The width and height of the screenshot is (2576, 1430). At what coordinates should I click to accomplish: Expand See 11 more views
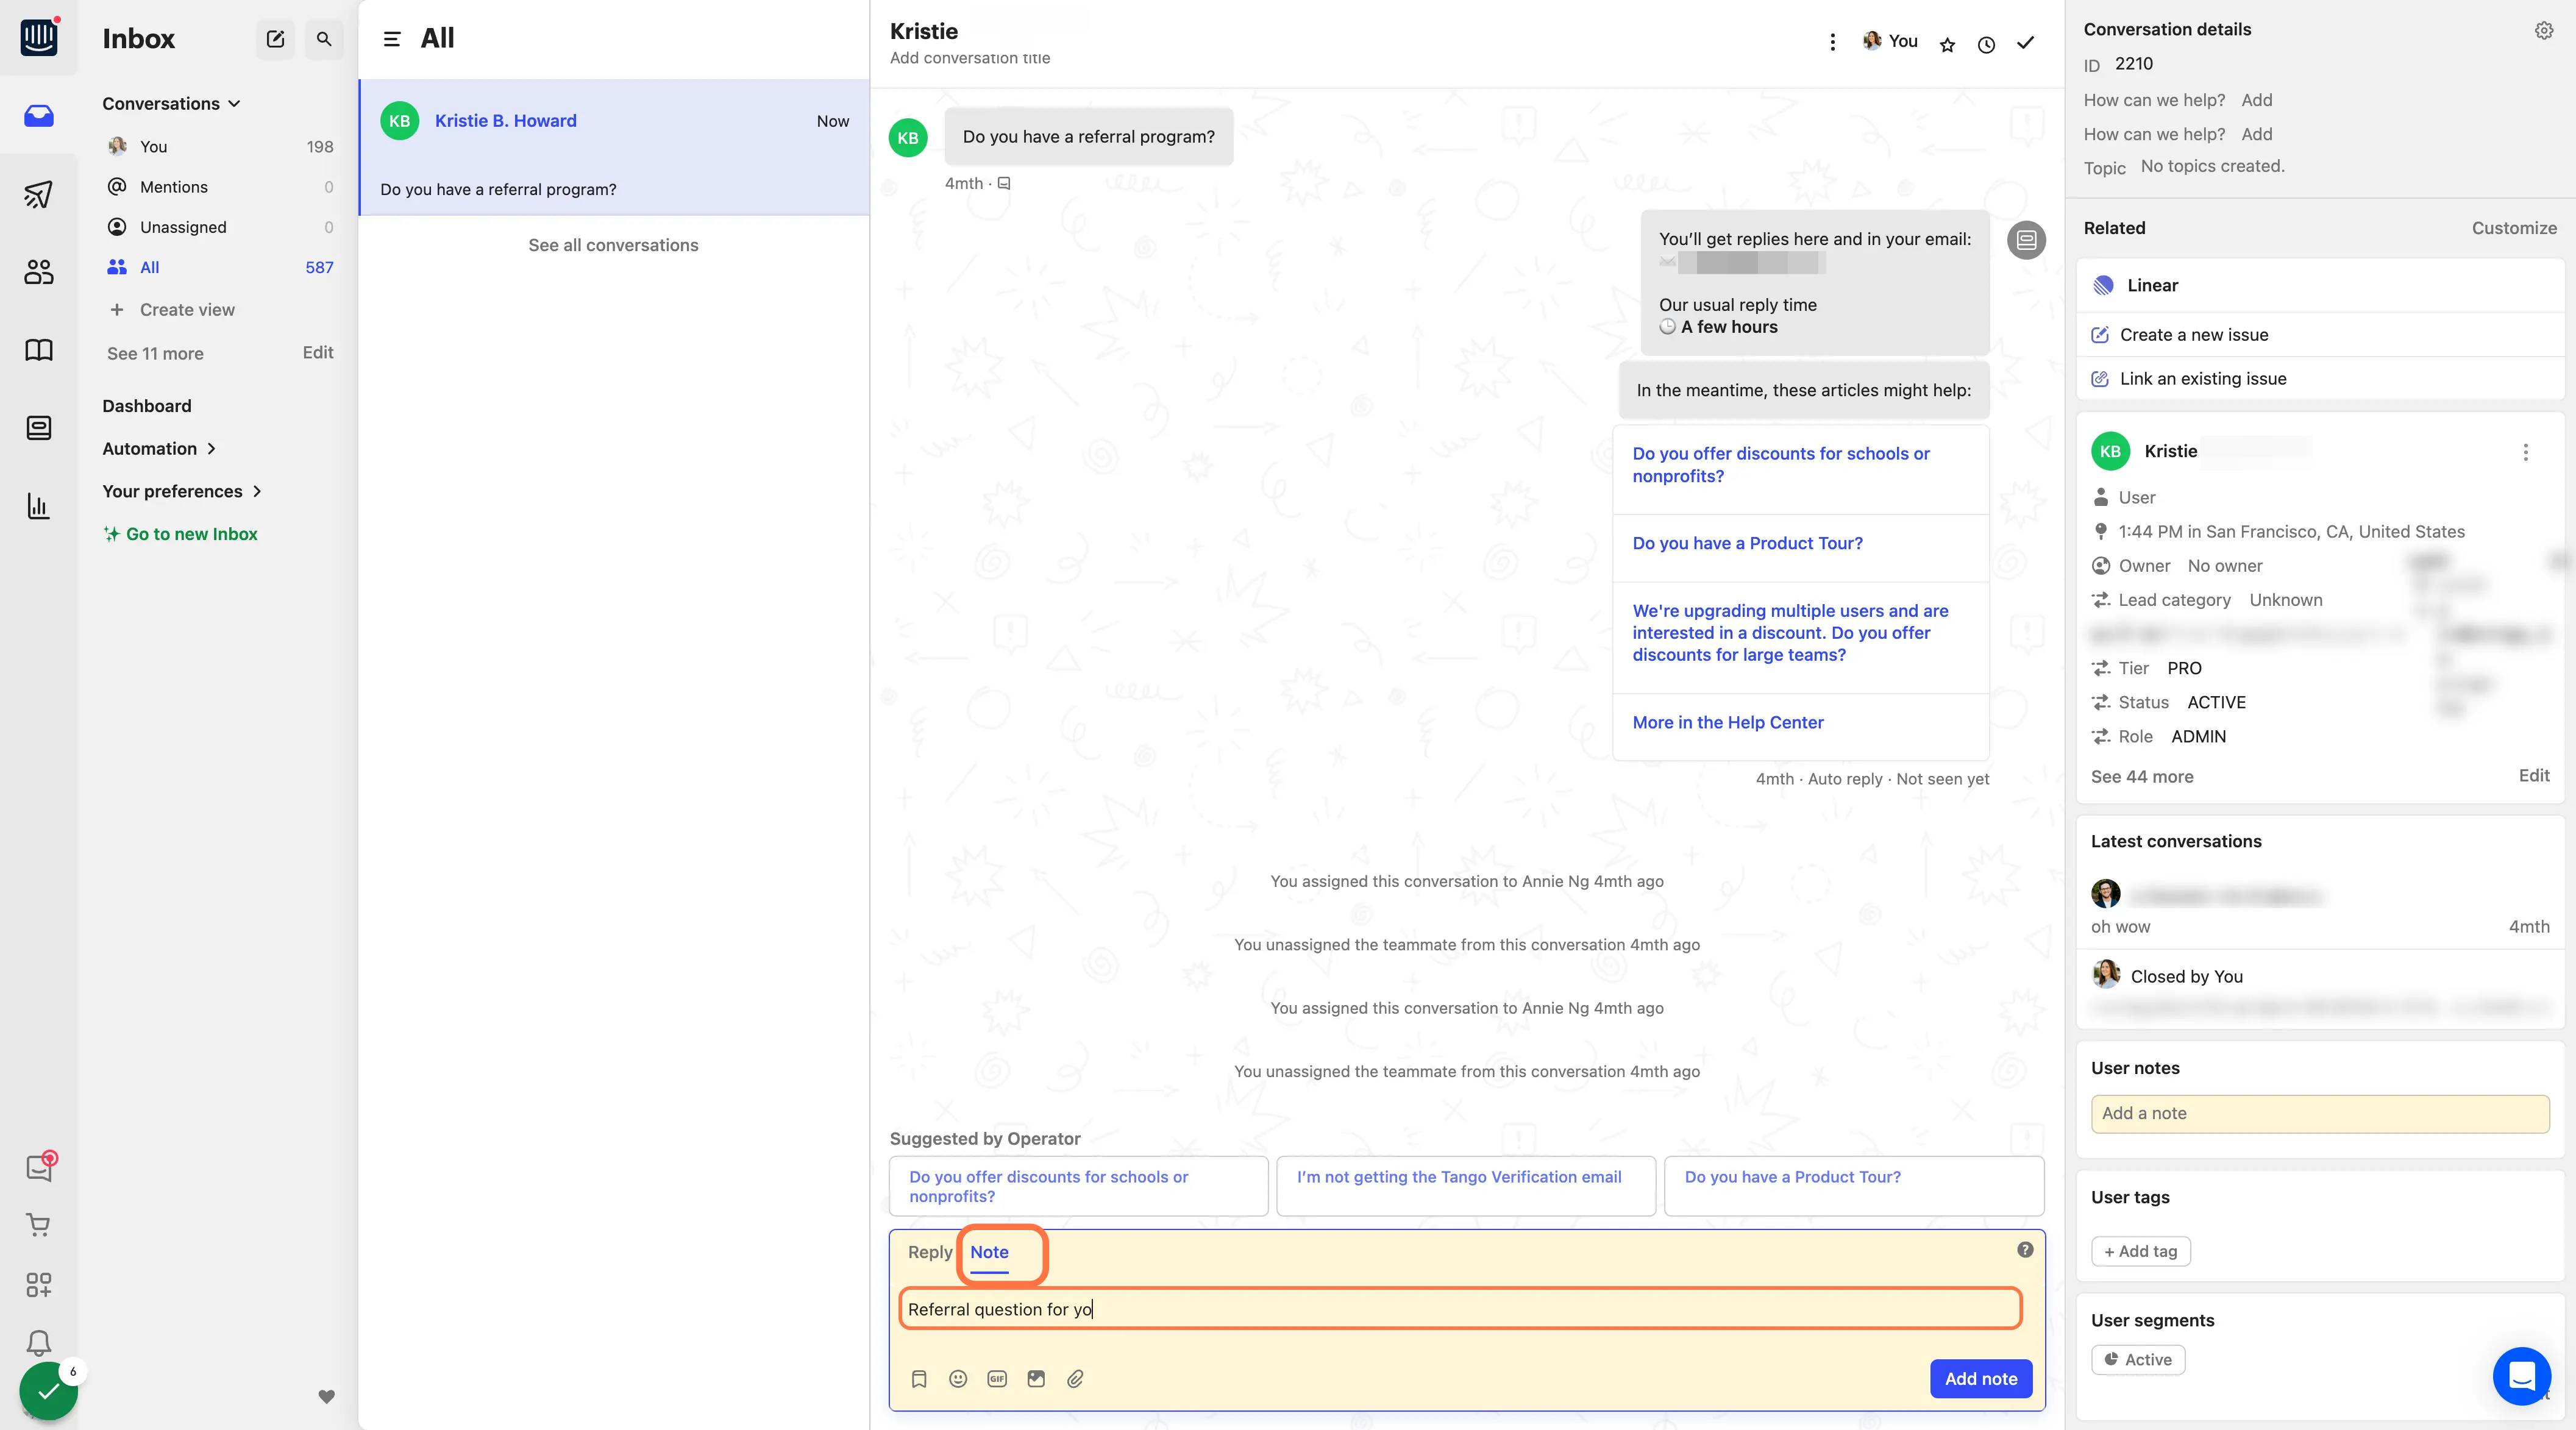pyautogui.click(x=155, y=353)
